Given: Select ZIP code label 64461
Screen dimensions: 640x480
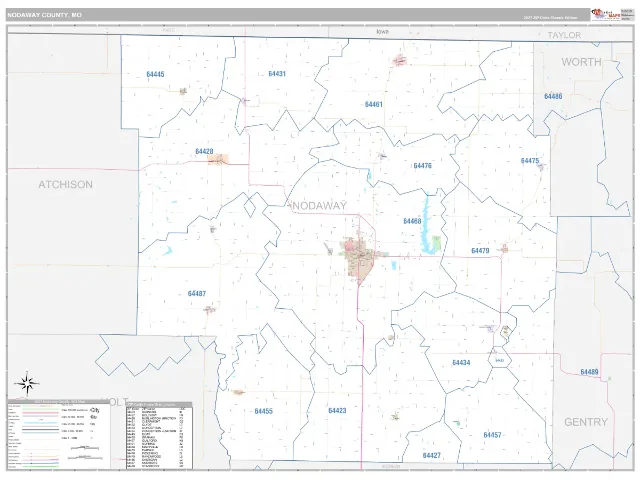Looking at the screenshot, I should pos(373,104).
